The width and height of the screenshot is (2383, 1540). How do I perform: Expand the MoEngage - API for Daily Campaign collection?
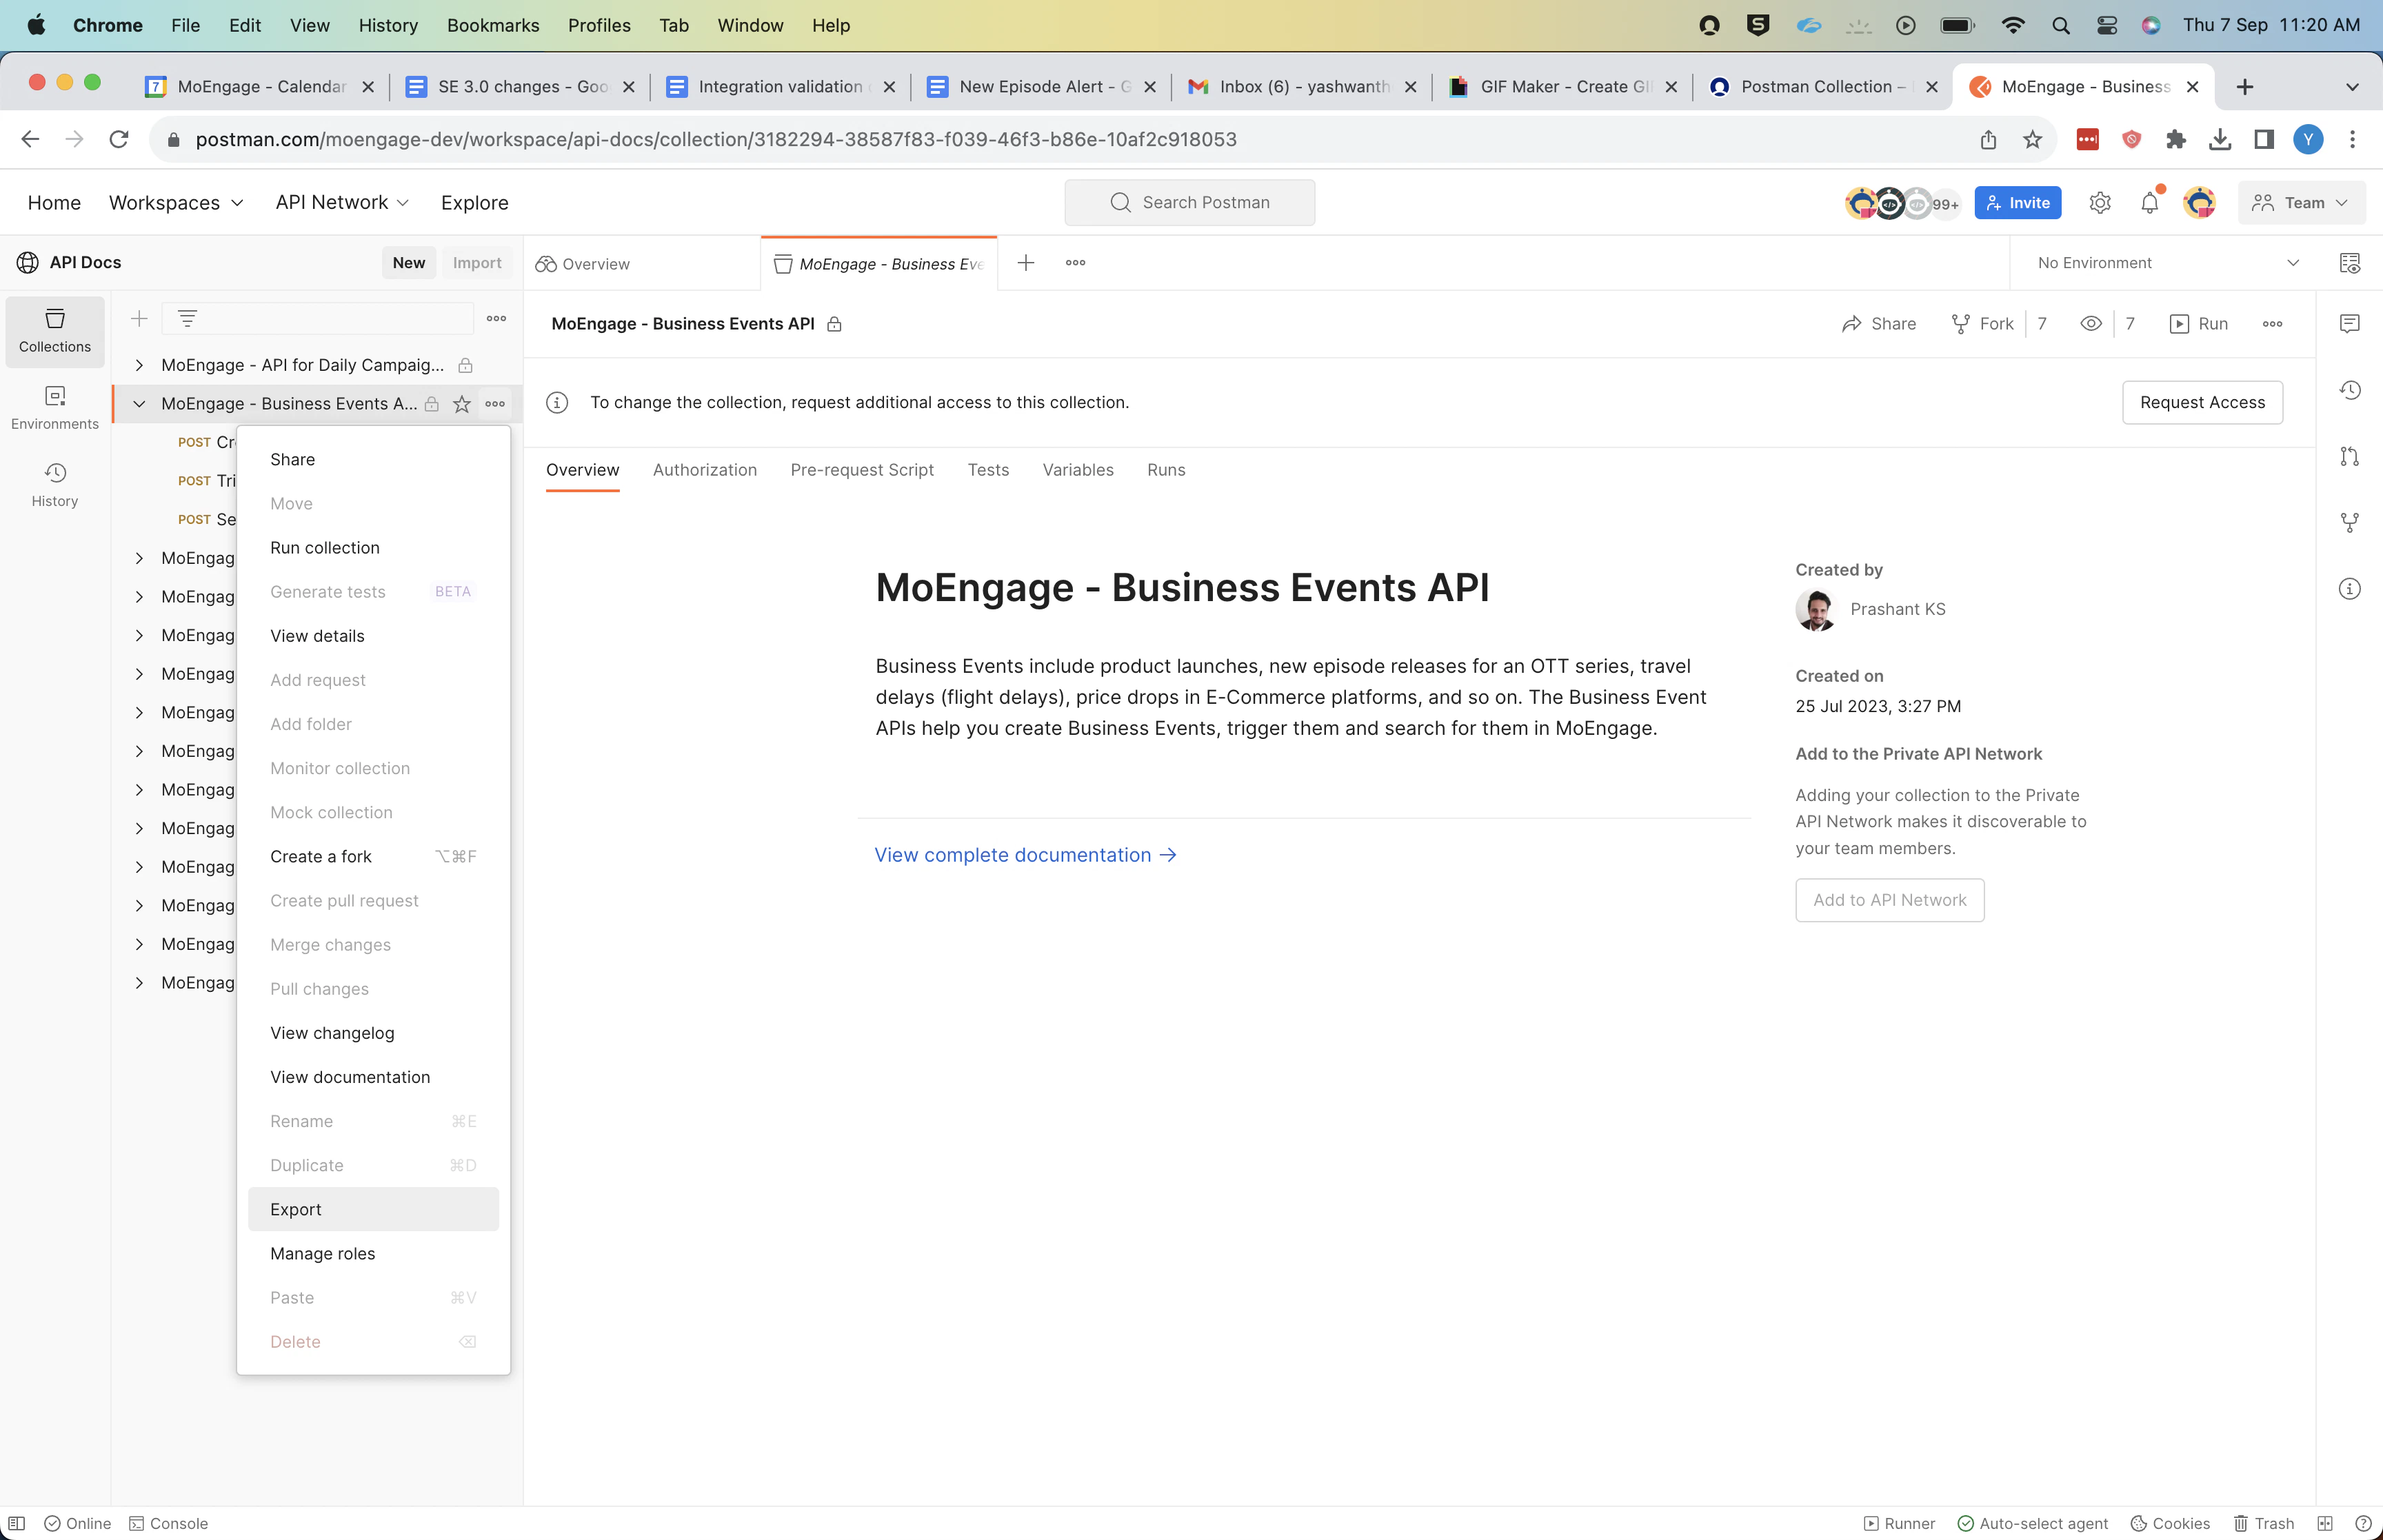(x=139, y=364)
